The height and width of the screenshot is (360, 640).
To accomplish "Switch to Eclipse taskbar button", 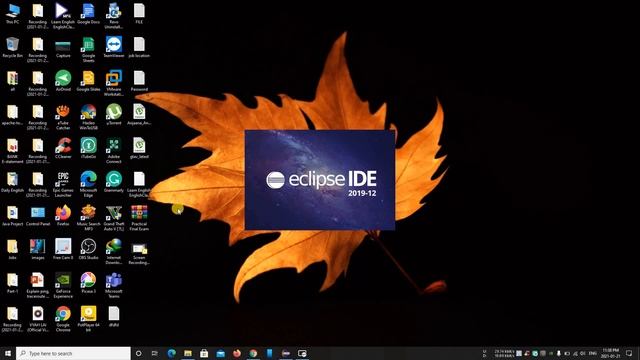I will coord(286,353).
